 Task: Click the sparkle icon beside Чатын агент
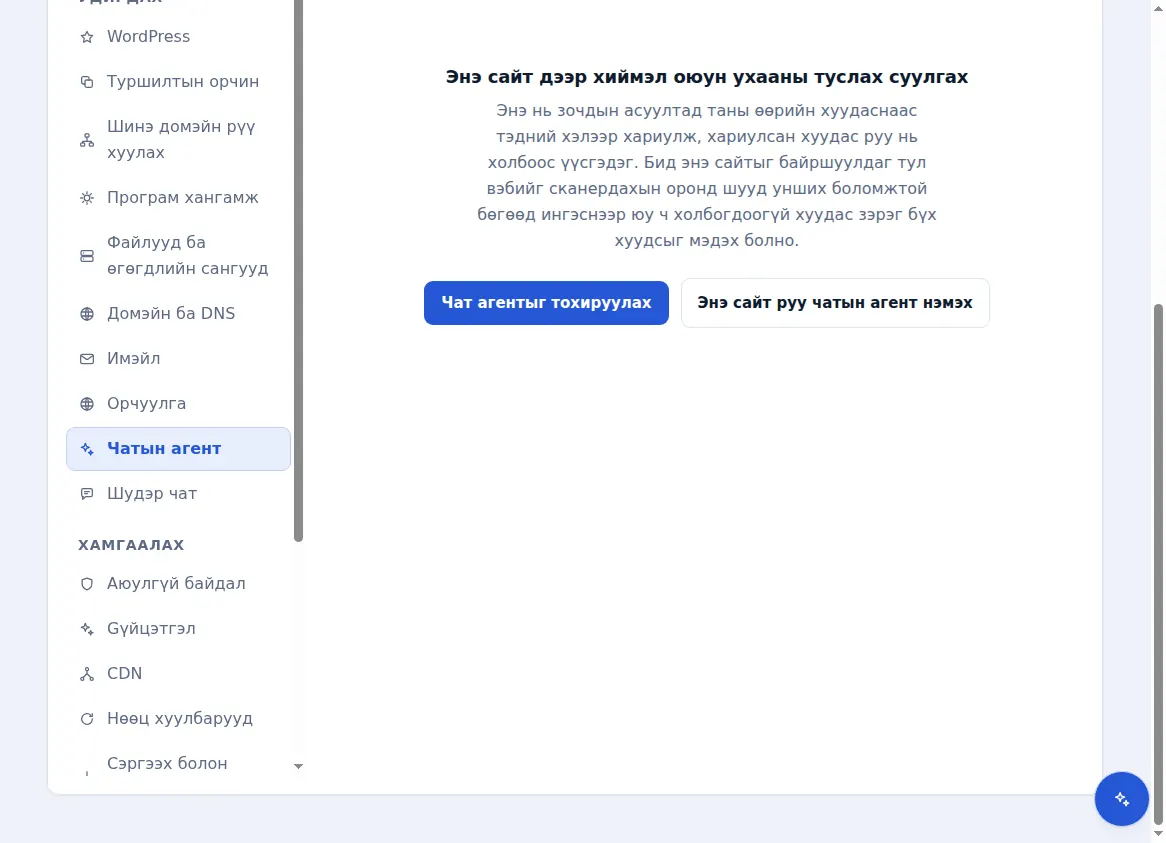pyautogui.click(x=87, y=449)
